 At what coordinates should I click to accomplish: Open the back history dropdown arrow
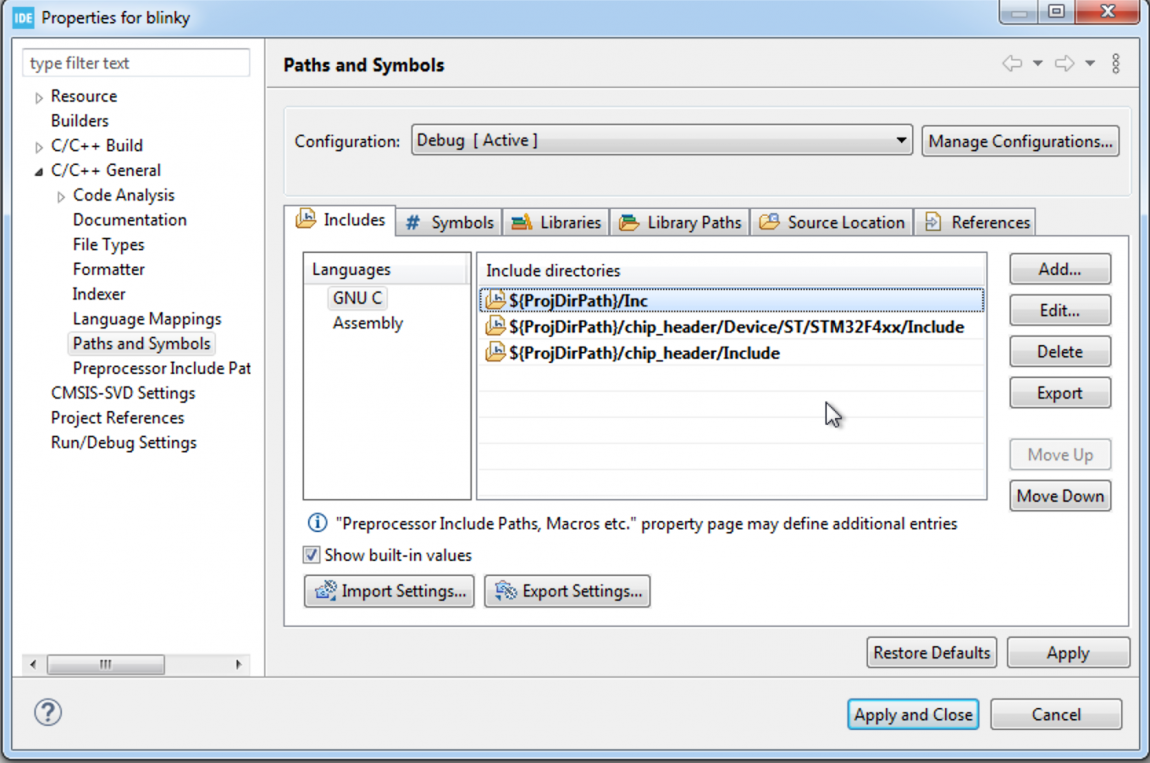(1038, 64)
